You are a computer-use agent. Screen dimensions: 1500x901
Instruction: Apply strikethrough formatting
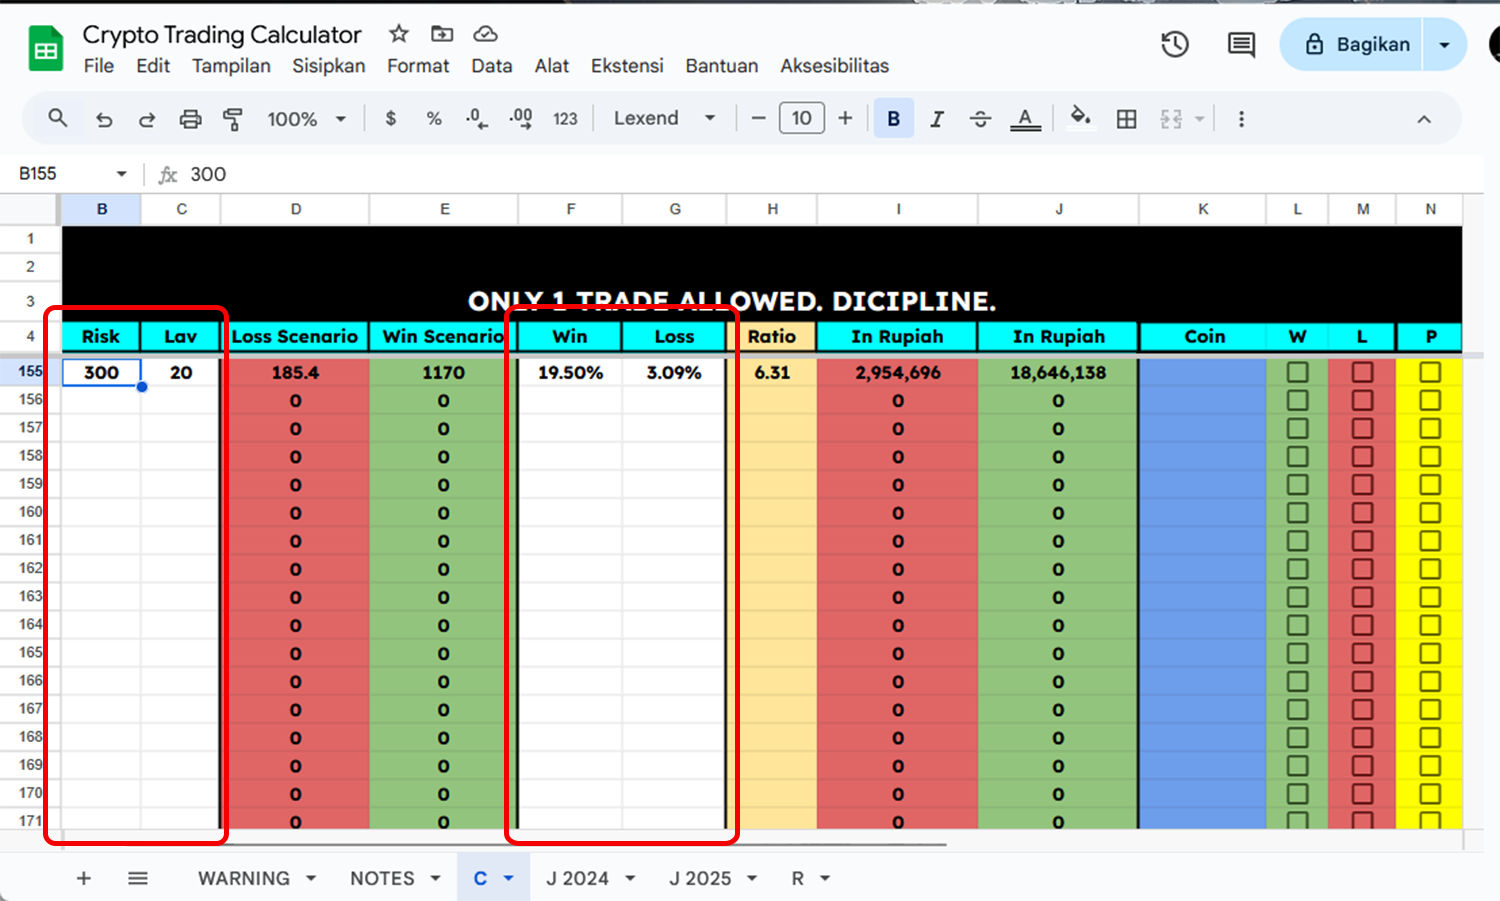point(980,119)
